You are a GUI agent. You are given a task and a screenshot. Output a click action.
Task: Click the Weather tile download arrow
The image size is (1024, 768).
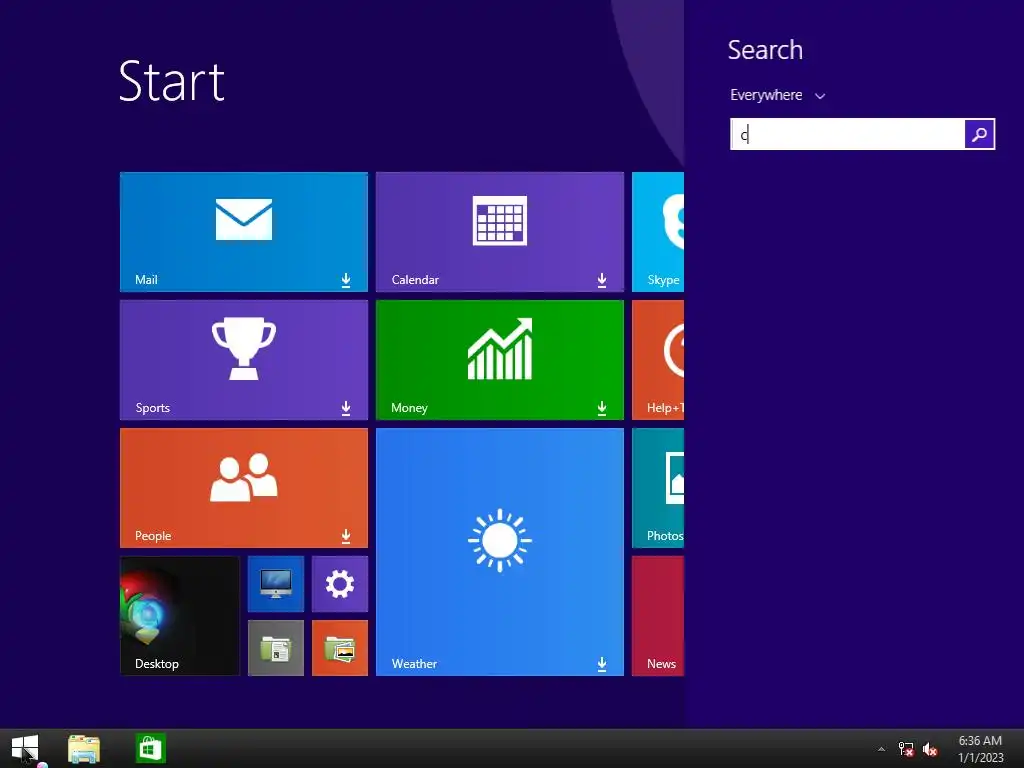(x=601, y=664)
